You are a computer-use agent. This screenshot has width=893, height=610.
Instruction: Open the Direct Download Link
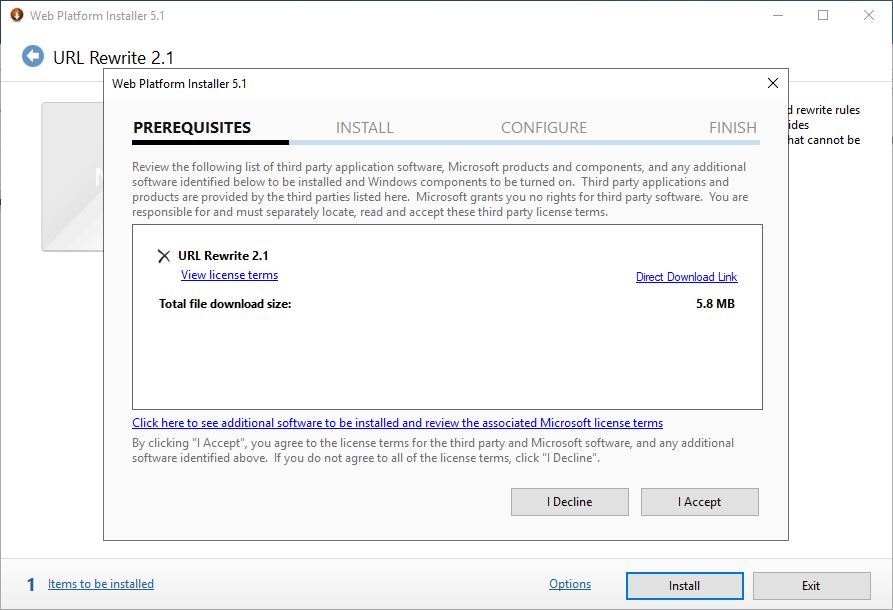click(x=686, y=277)
